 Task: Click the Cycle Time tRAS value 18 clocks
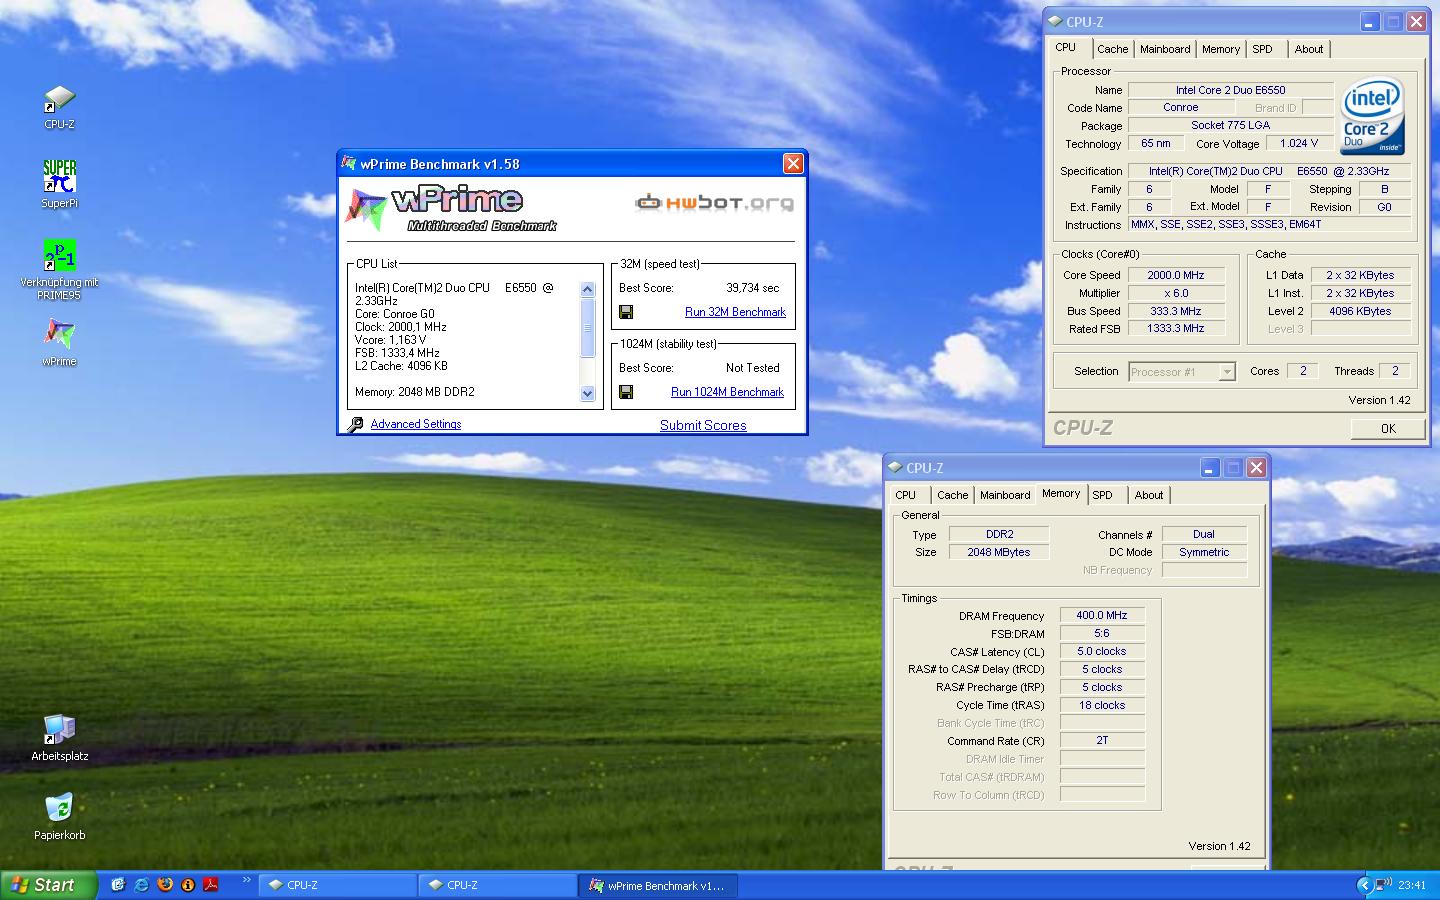tap(1102, 705)
